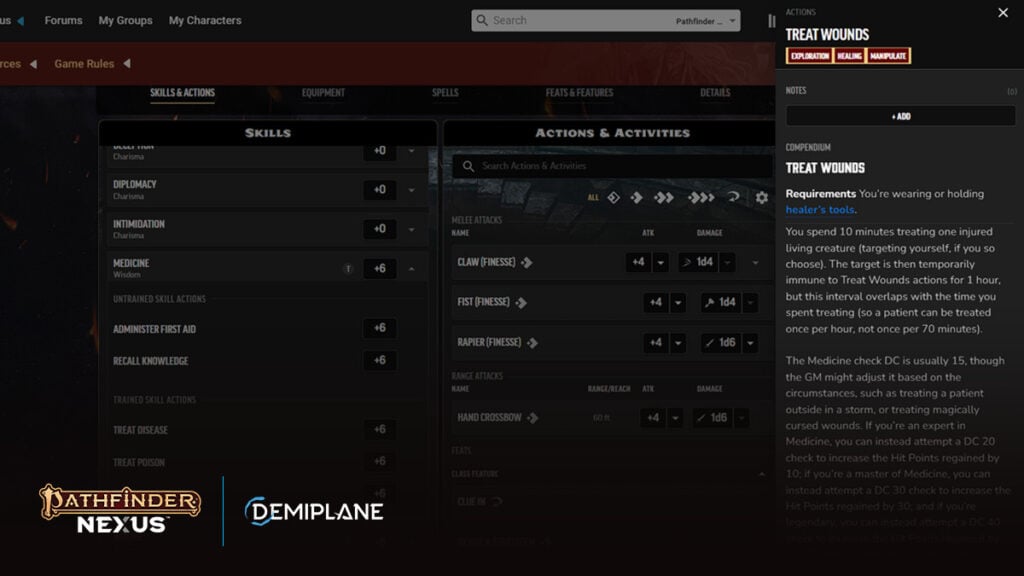Add a note to Treat Wounds
This screenshot has width=1024, height=576.
[901, 116]
